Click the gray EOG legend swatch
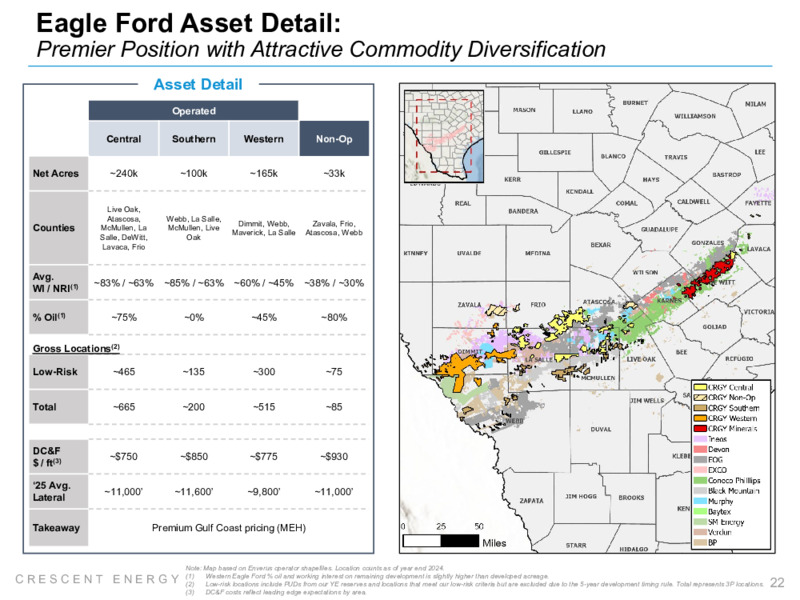 pyautogui.click(x=700, y=460)
